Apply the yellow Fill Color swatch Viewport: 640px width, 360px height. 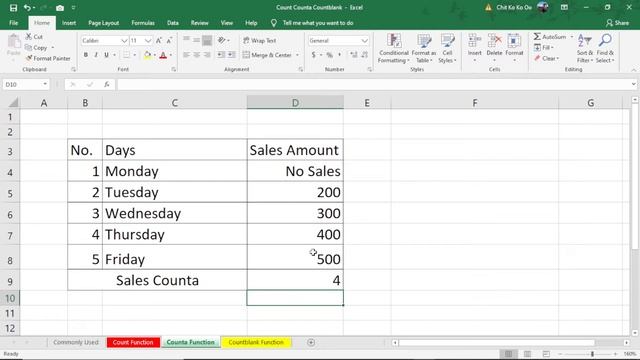[147, 55]
